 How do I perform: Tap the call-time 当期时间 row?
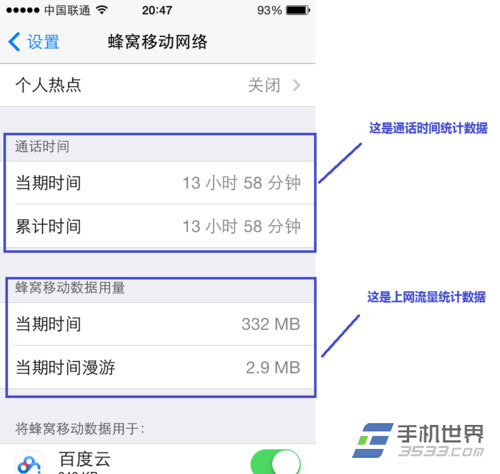click(x=158, y=183)
